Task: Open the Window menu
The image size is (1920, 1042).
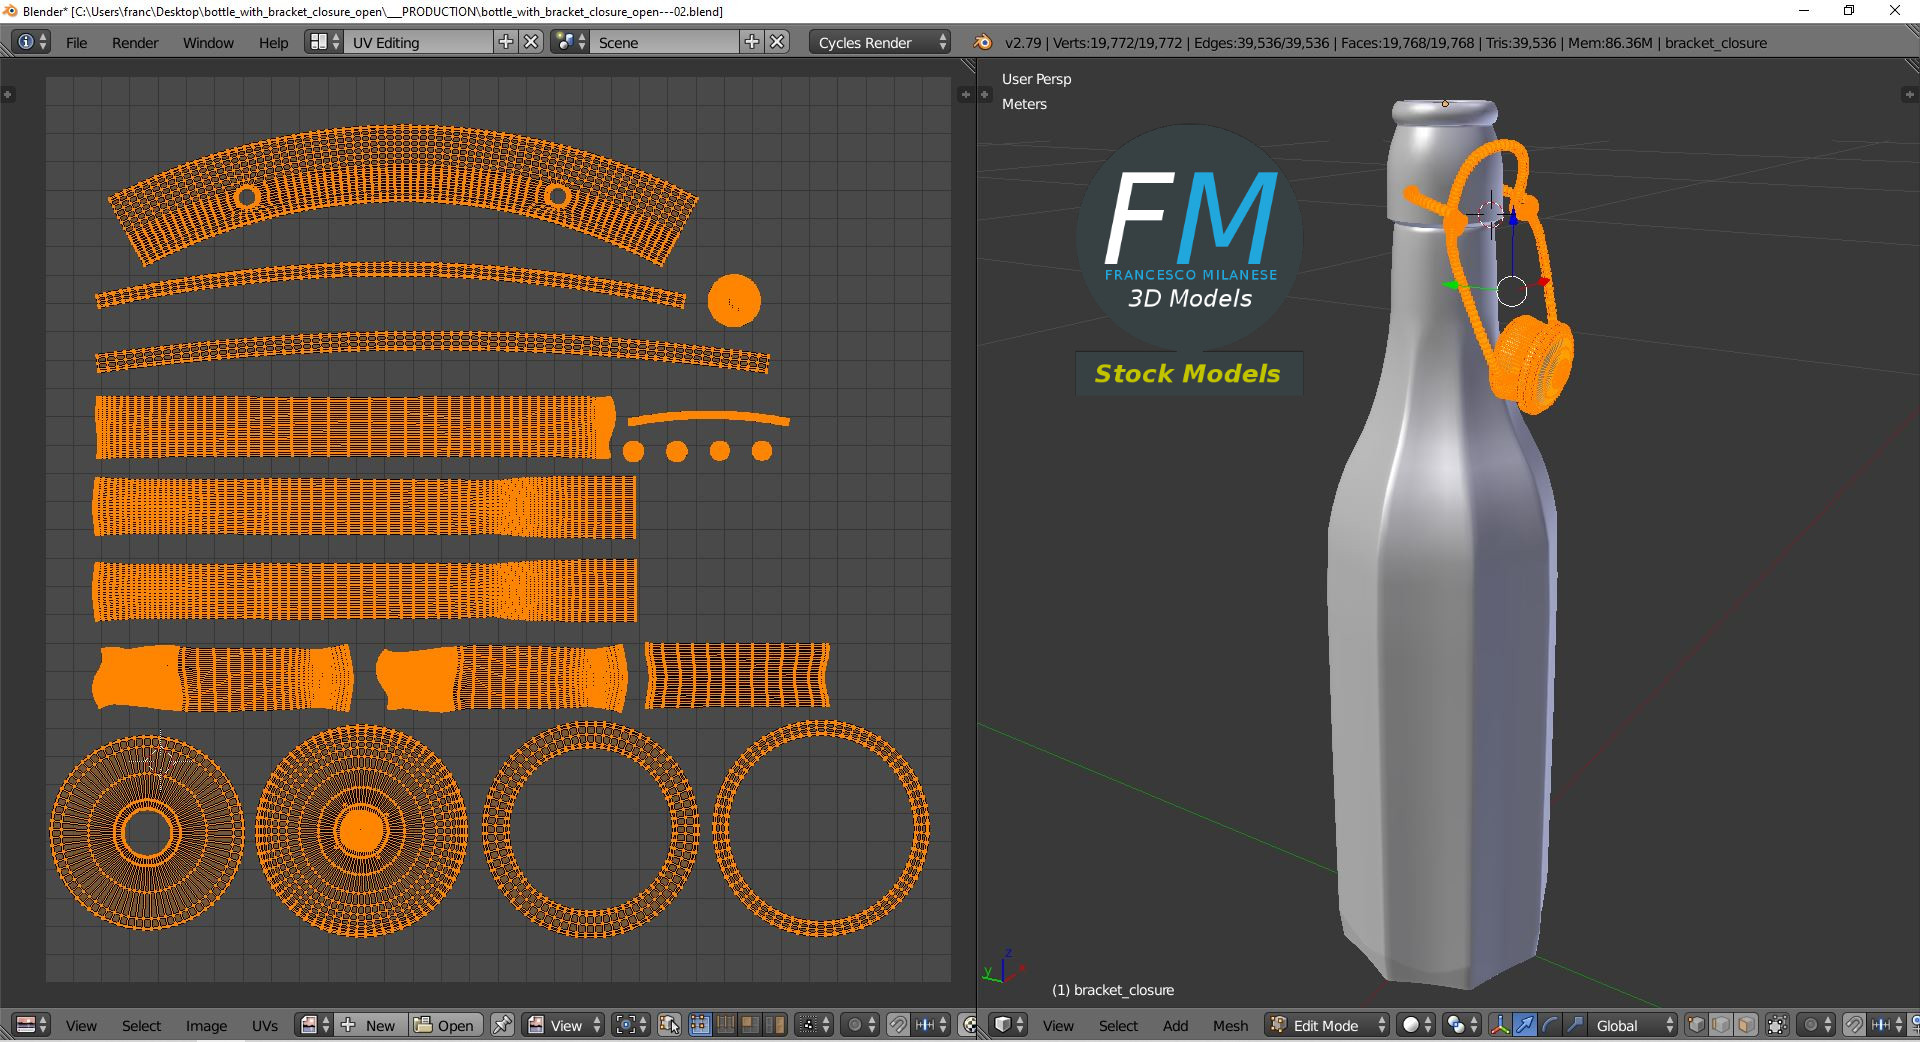Action: point(208,43)
